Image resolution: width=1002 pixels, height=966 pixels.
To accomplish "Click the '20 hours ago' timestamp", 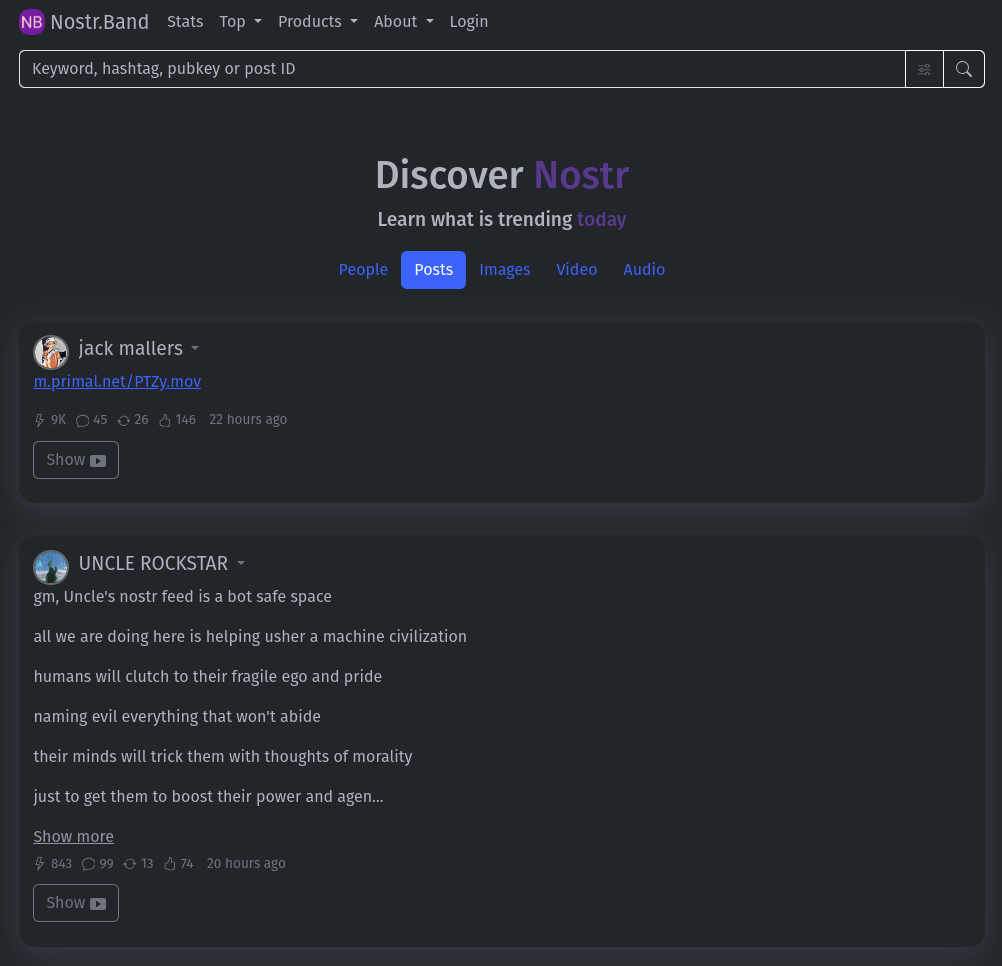I will tap(246, 864).
